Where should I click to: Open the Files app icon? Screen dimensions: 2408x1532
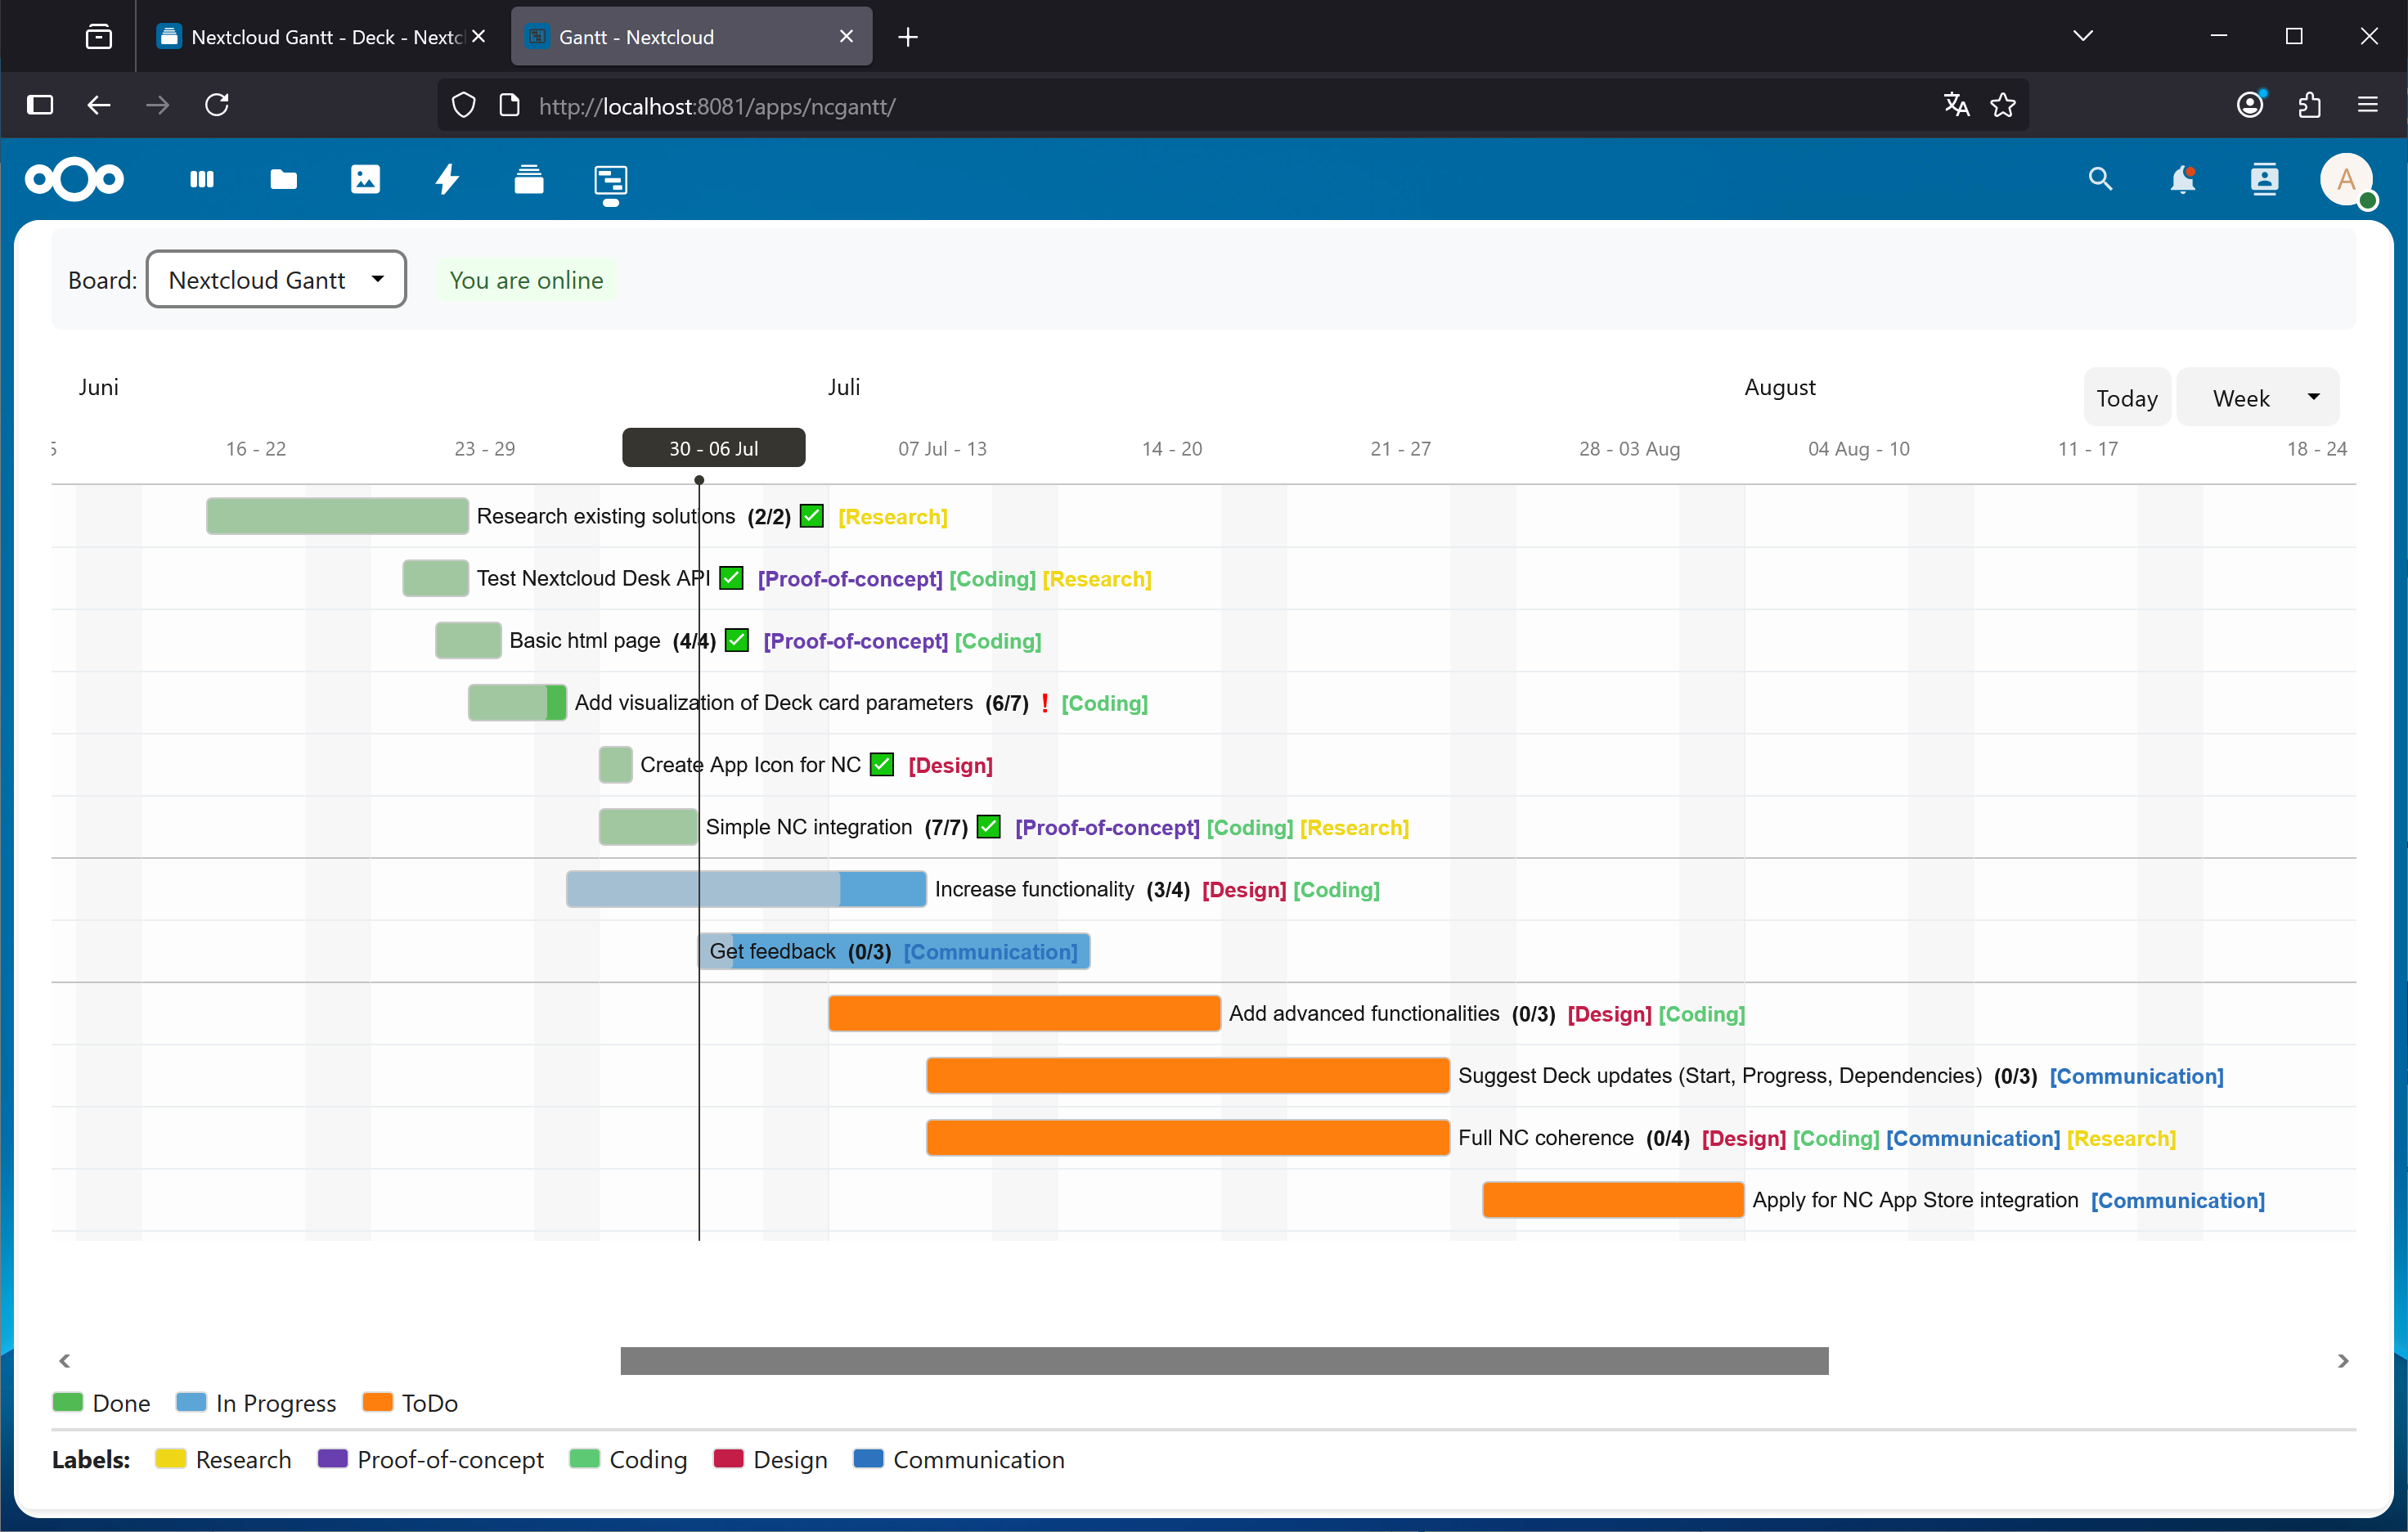(x=283, y=179)
